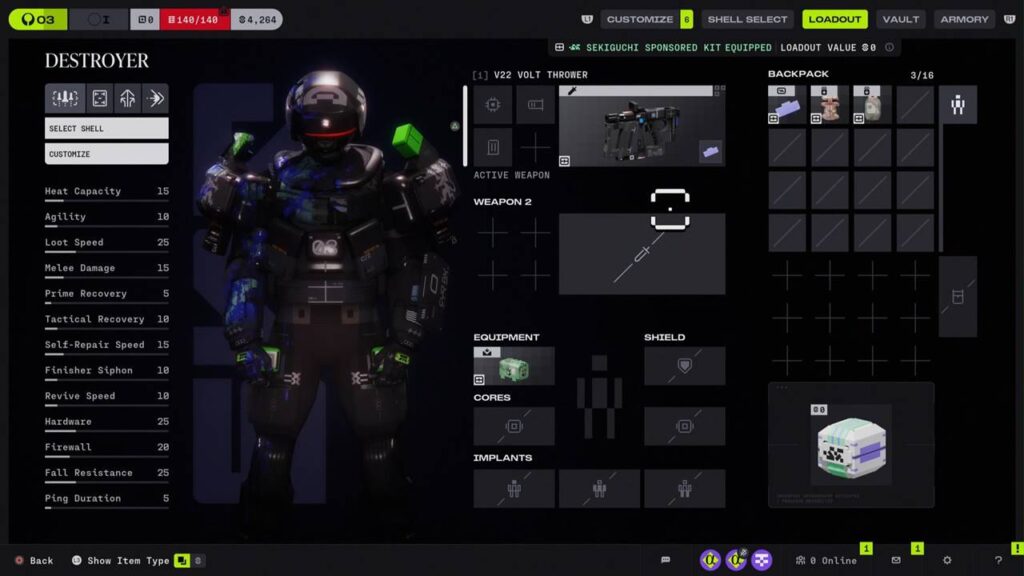Click the Select Shell button
1024x576 pixels.
106,128
